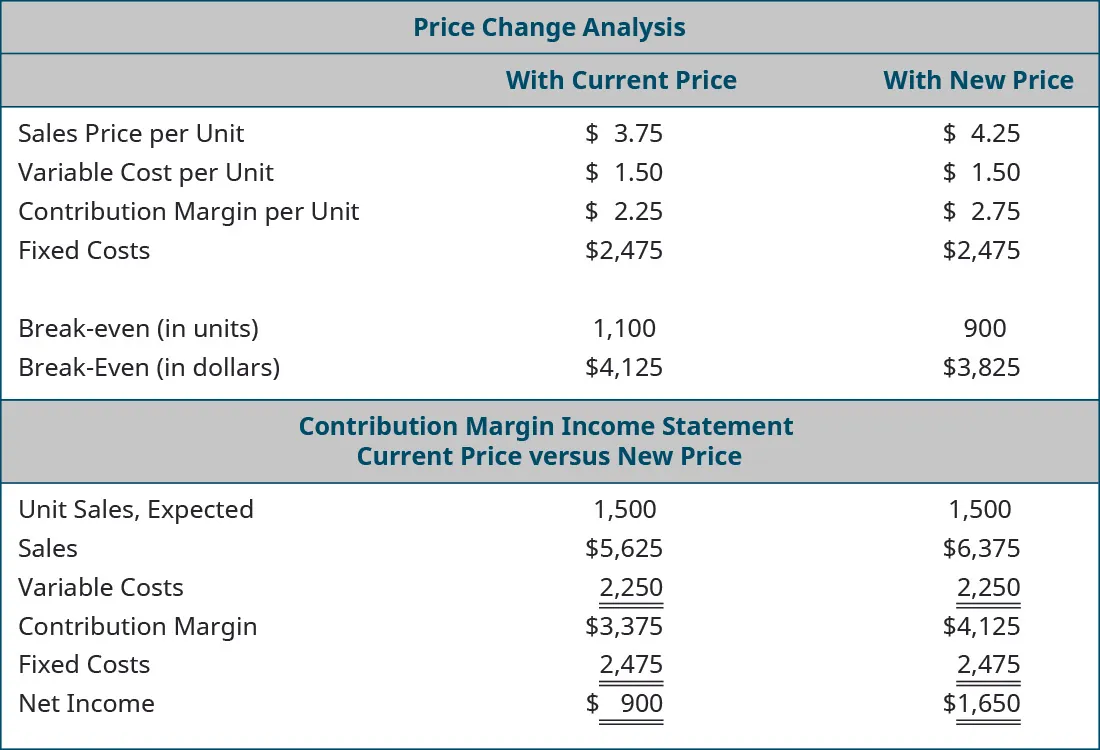Click the Variable Cost per Unit label
This screenshot has width=1100, height=750.
(x=146, y=173)
